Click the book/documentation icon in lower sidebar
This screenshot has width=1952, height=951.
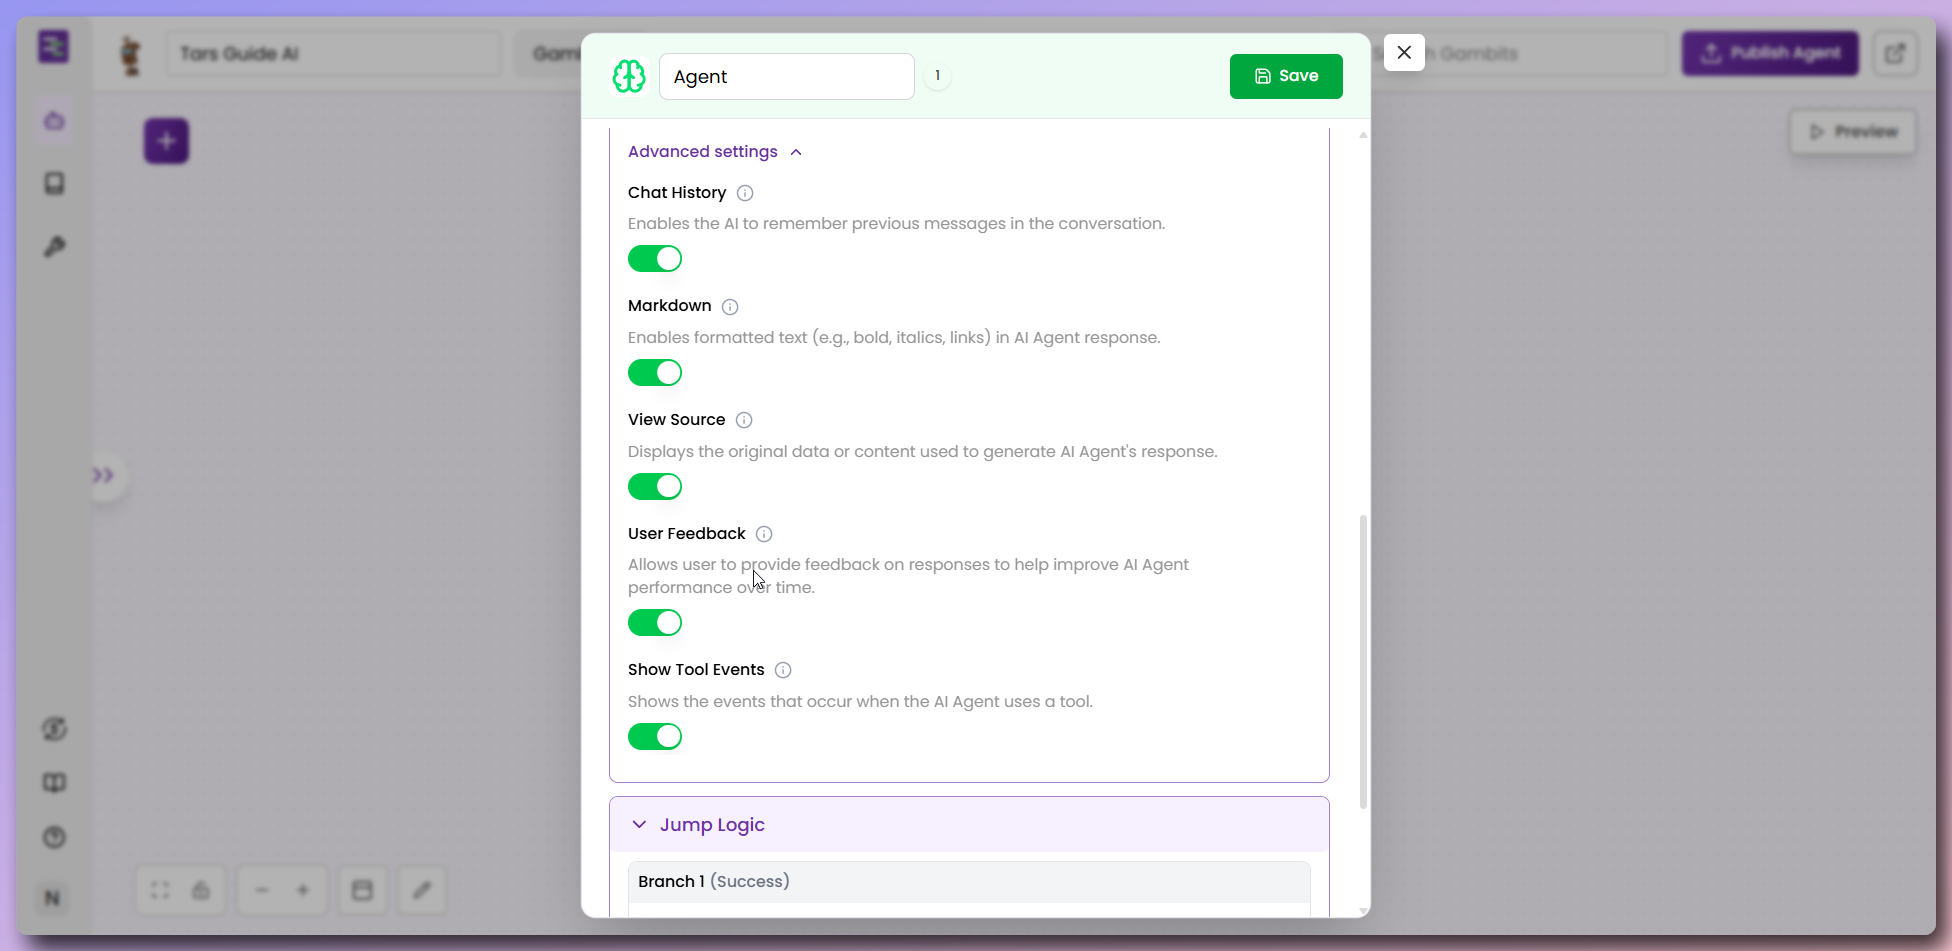click(54, 783)
